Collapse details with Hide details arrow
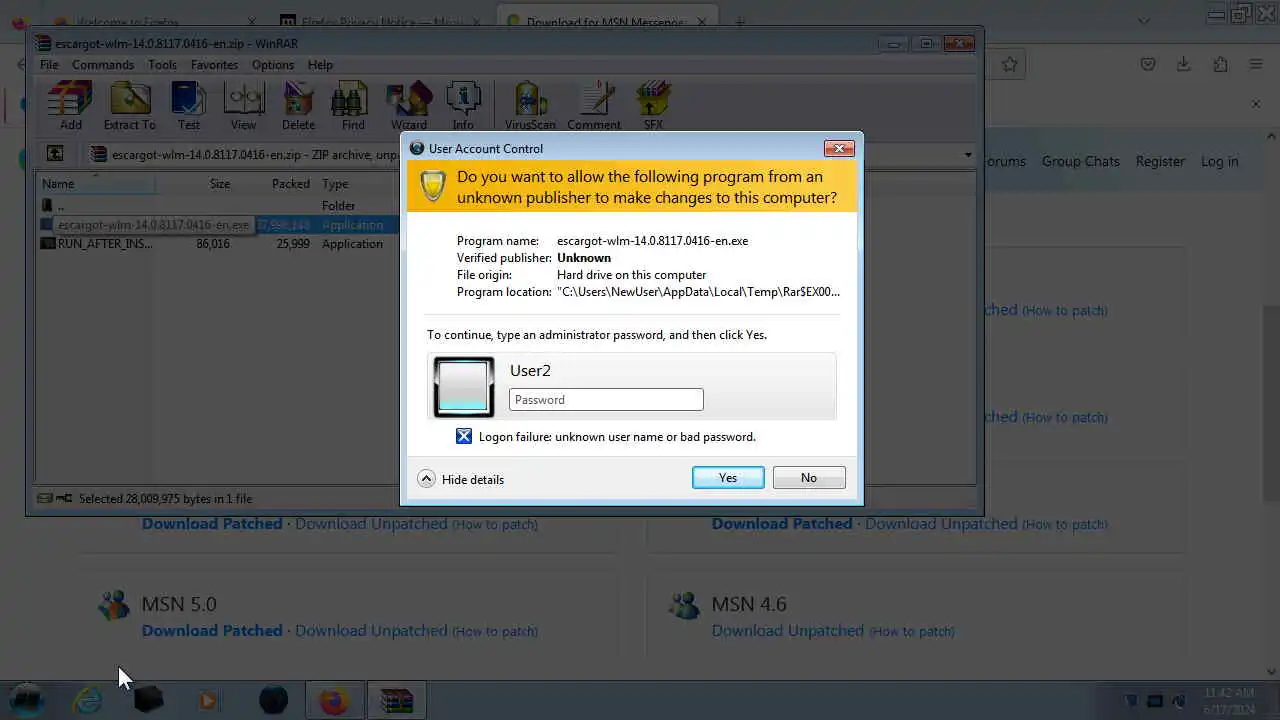 (x=426, y=479)
